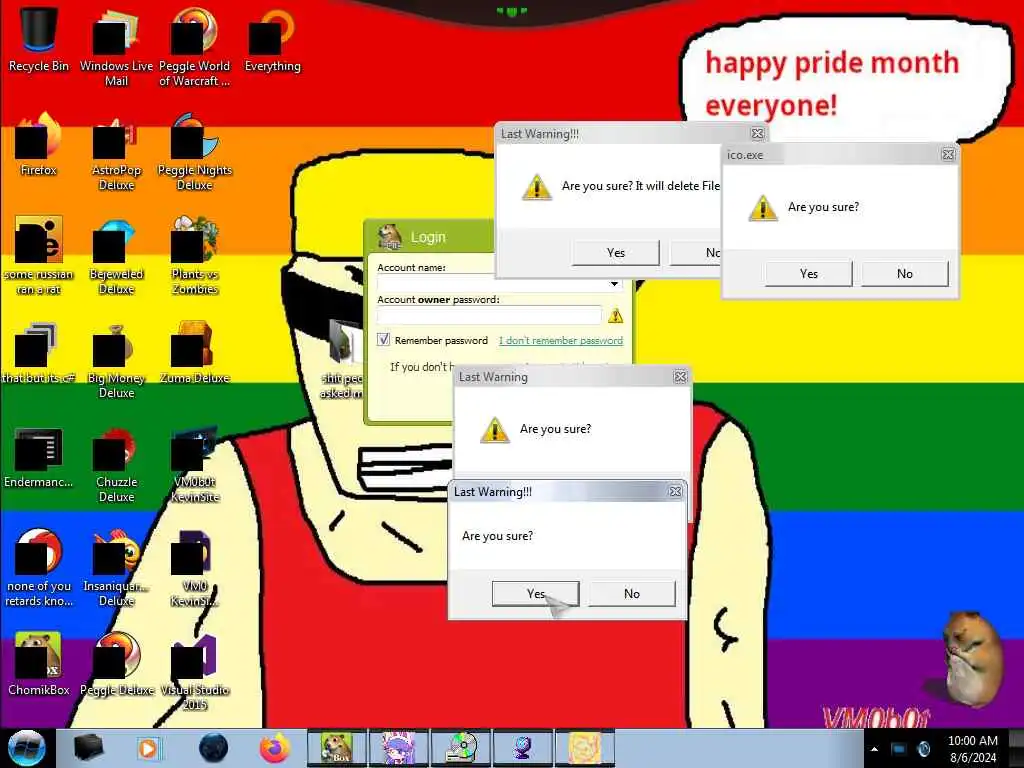Select the Insaniquarium Deluxe desktop icon
This screenshot has height=768, width=1024.
[x=116, y=568]
